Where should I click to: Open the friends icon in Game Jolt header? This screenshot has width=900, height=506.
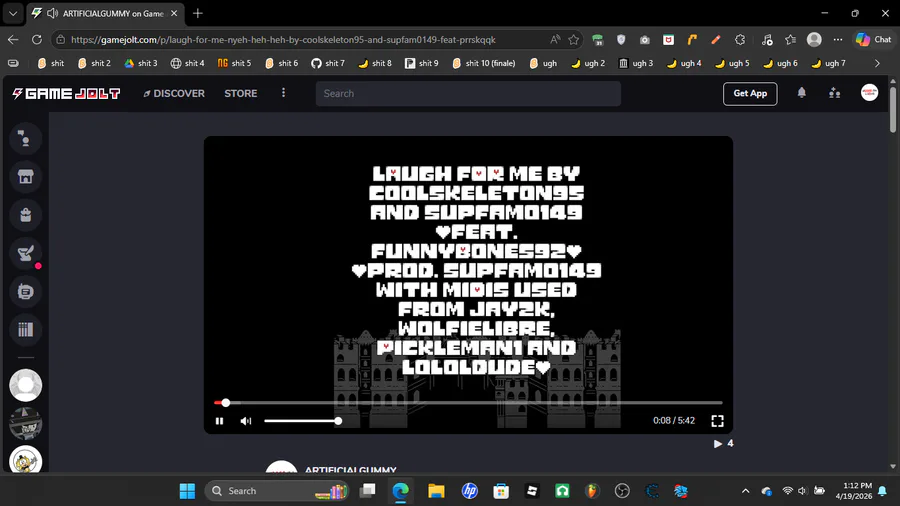835,93
